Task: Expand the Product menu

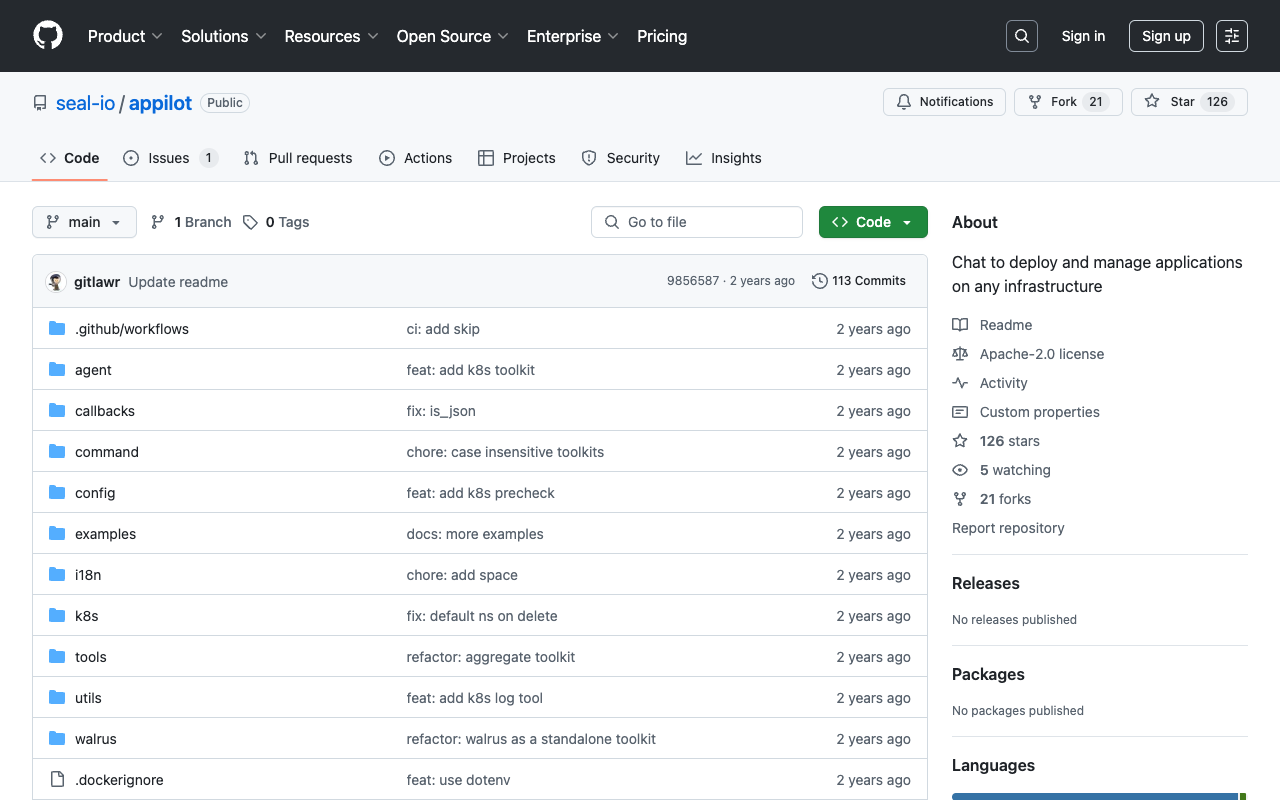Action: tap(125, 36)
